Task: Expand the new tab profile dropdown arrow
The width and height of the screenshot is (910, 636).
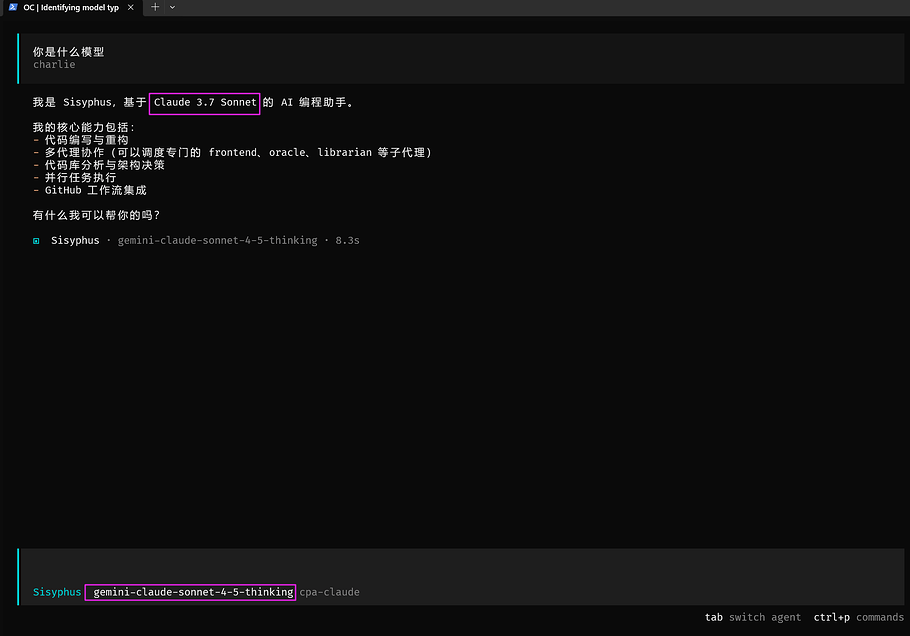Action: coord(172,8)
